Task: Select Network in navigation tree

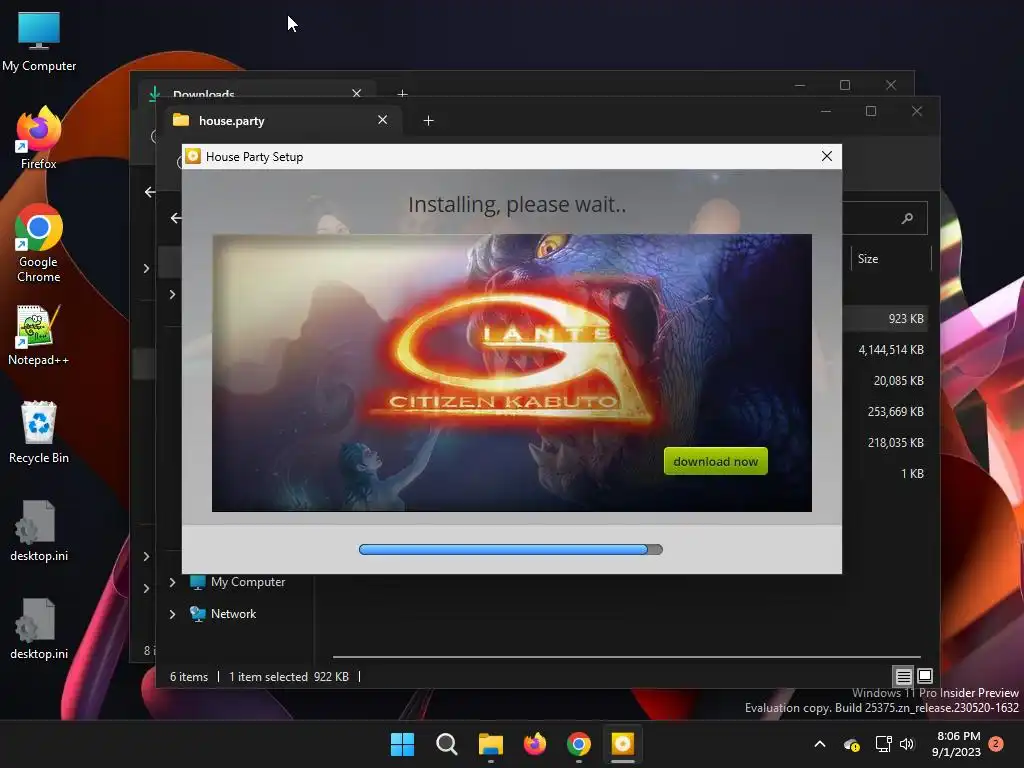Action: [223, 614]
